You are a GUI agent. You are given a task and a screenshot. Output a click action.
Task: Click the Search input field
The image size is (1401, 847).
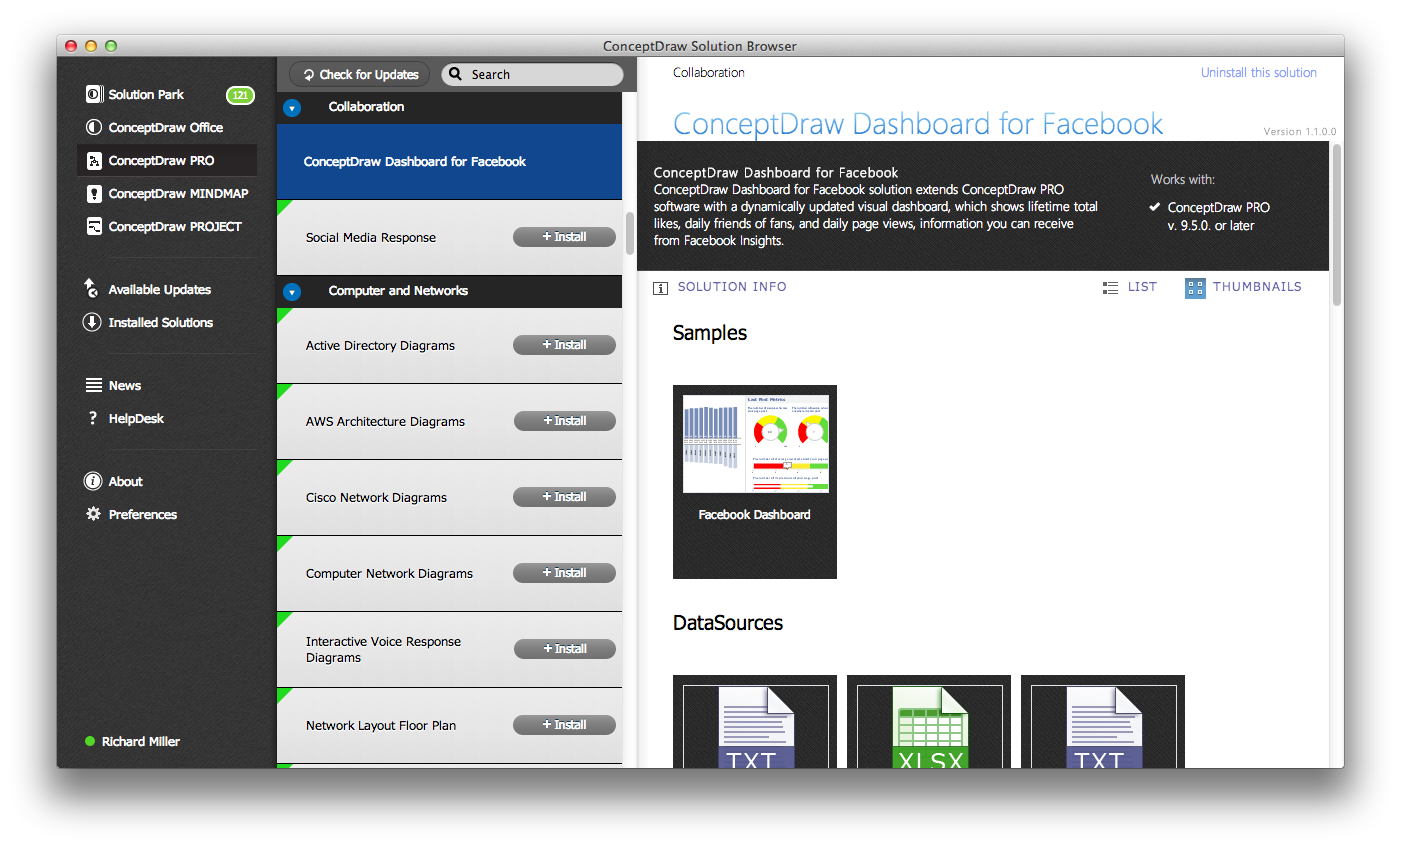[532, 74]
